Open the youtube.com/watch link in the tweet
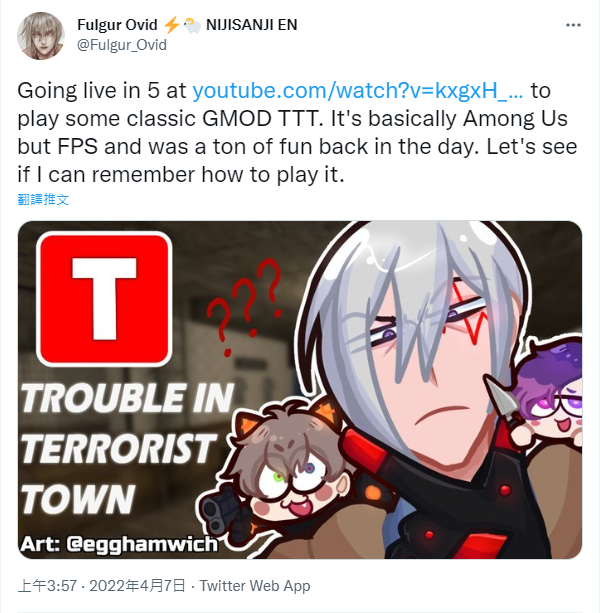 click(x=358, y=91)
